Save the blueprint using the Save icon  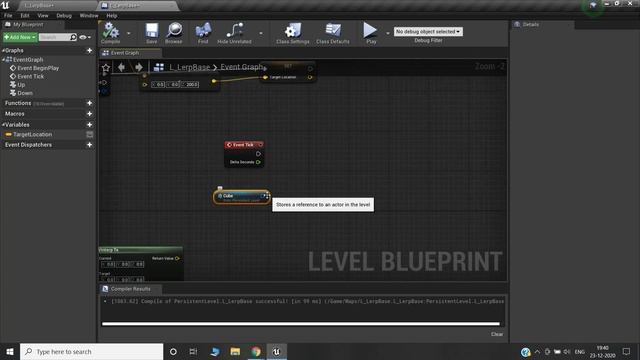click(151, 33)
